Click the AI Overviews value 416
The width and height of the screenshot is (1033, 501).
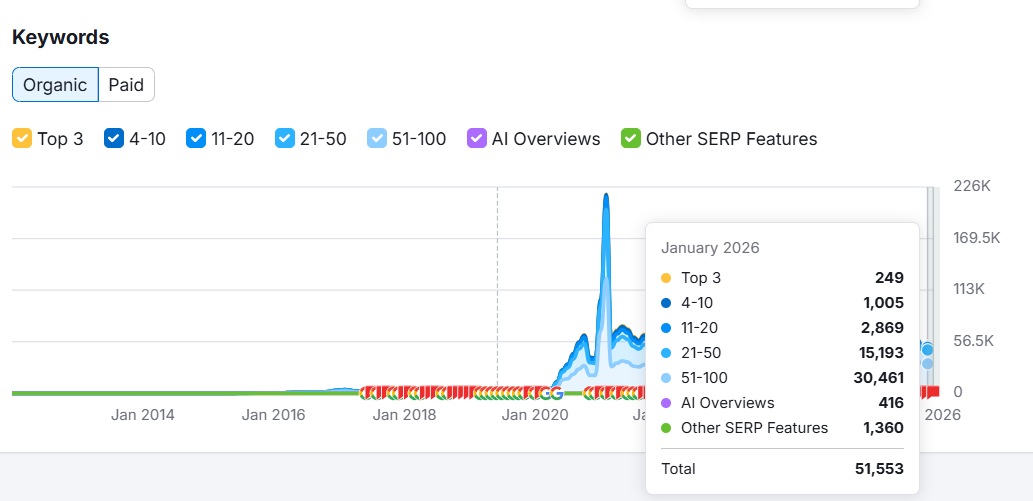[x=891, y=403]
